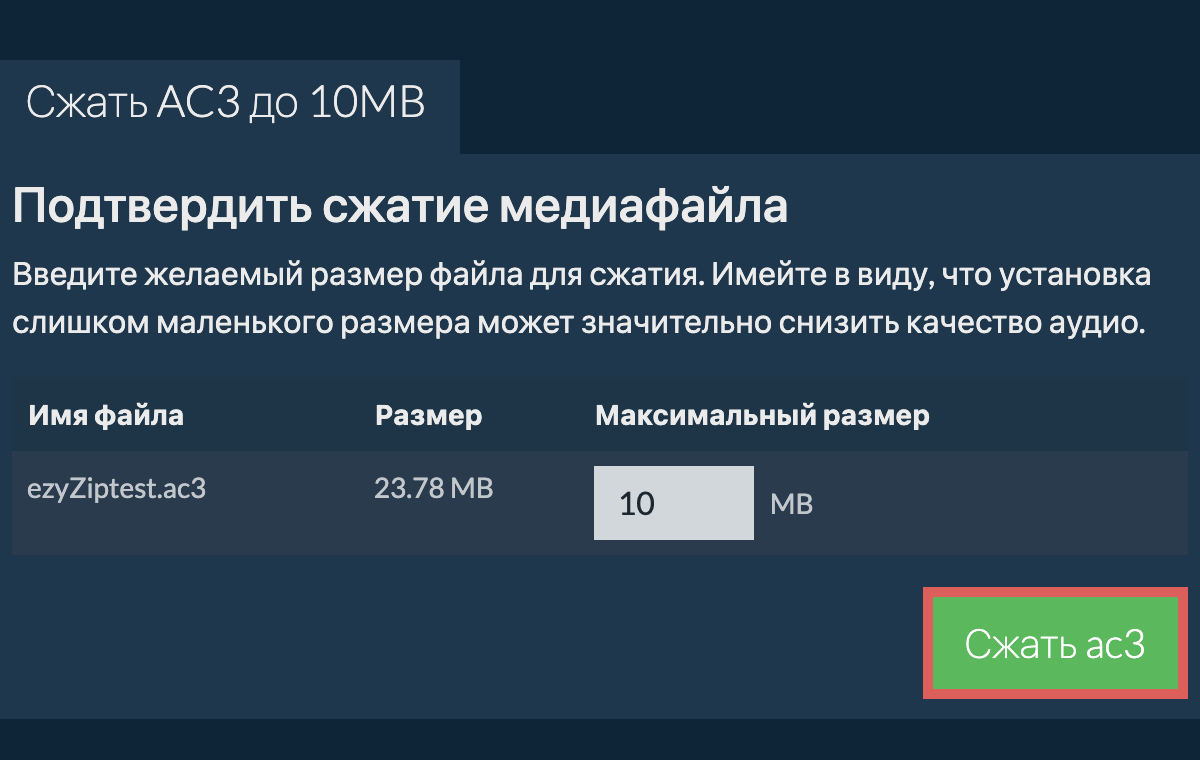
Task: Click the "Имя файла" column header
Action: pyautogui.click(x=106, y=415)
